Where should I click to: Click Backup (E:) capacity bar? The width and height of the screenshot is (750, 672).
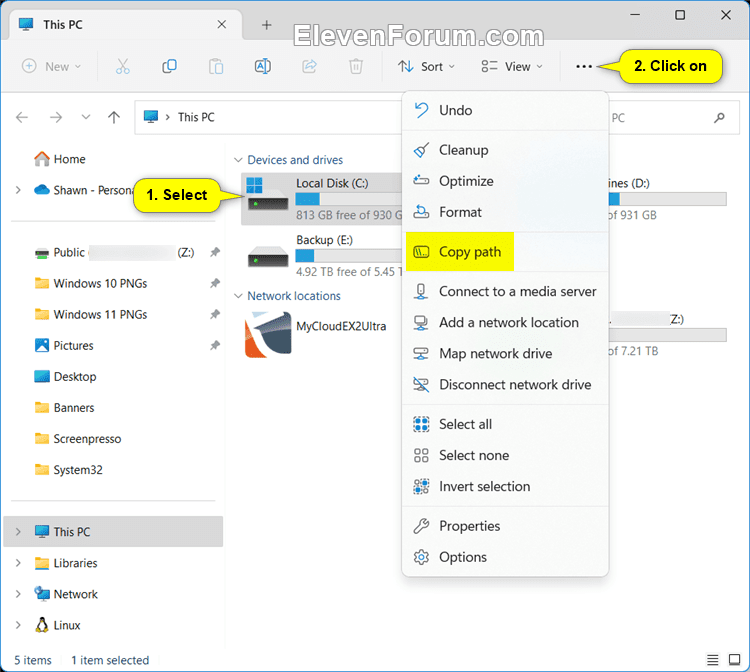tap(348, 255)
